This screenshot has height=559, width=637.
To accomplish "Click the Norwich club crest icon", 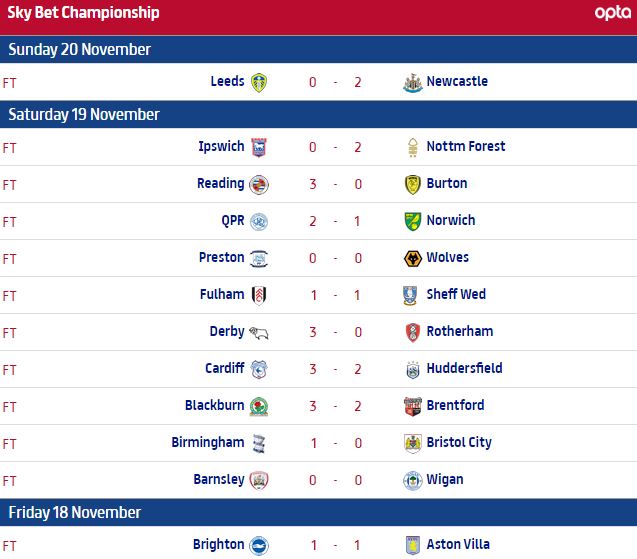I will tap(411, 221).
